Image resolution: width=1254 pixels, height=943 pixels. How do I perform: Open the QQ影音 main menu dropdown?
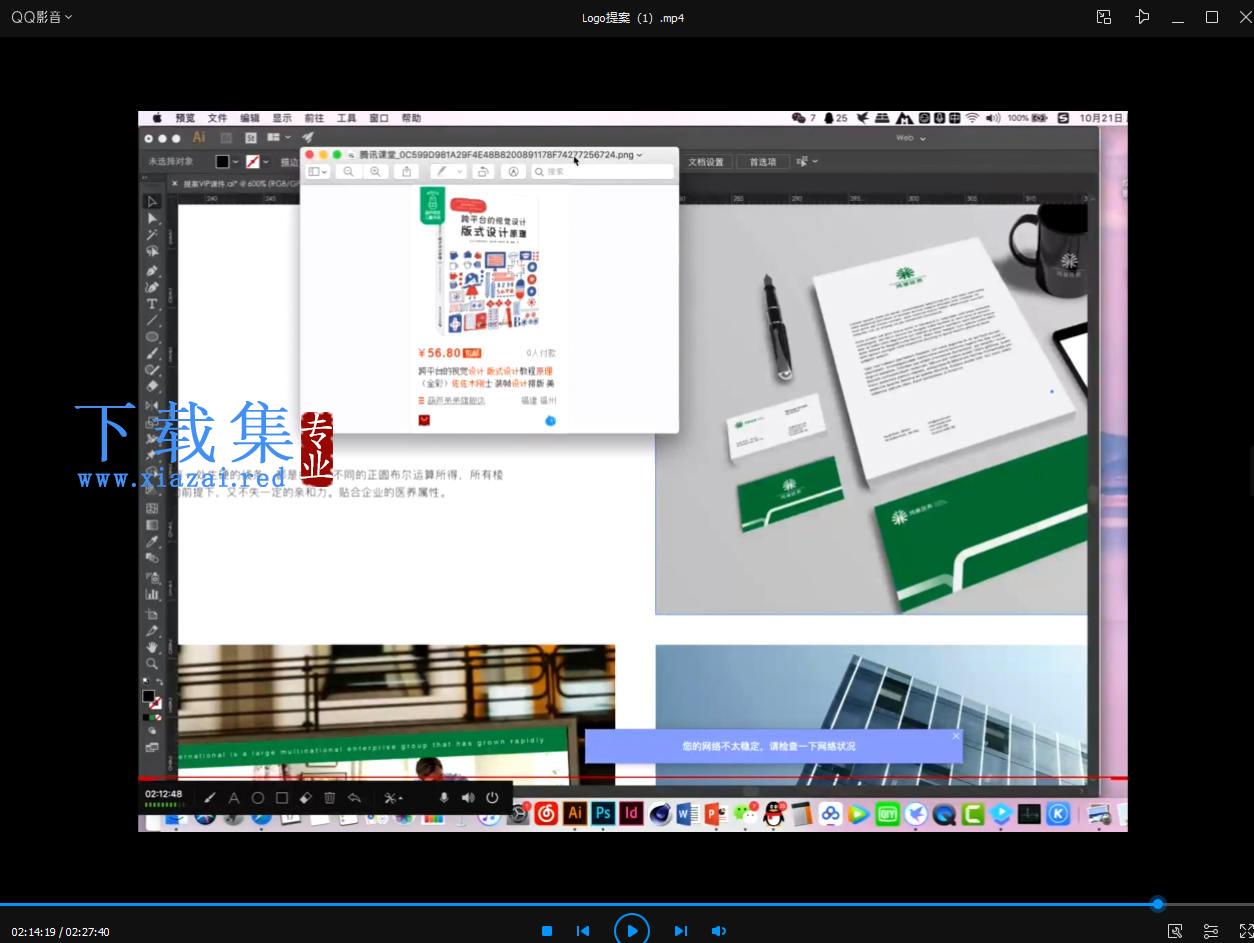coord(41,17)
